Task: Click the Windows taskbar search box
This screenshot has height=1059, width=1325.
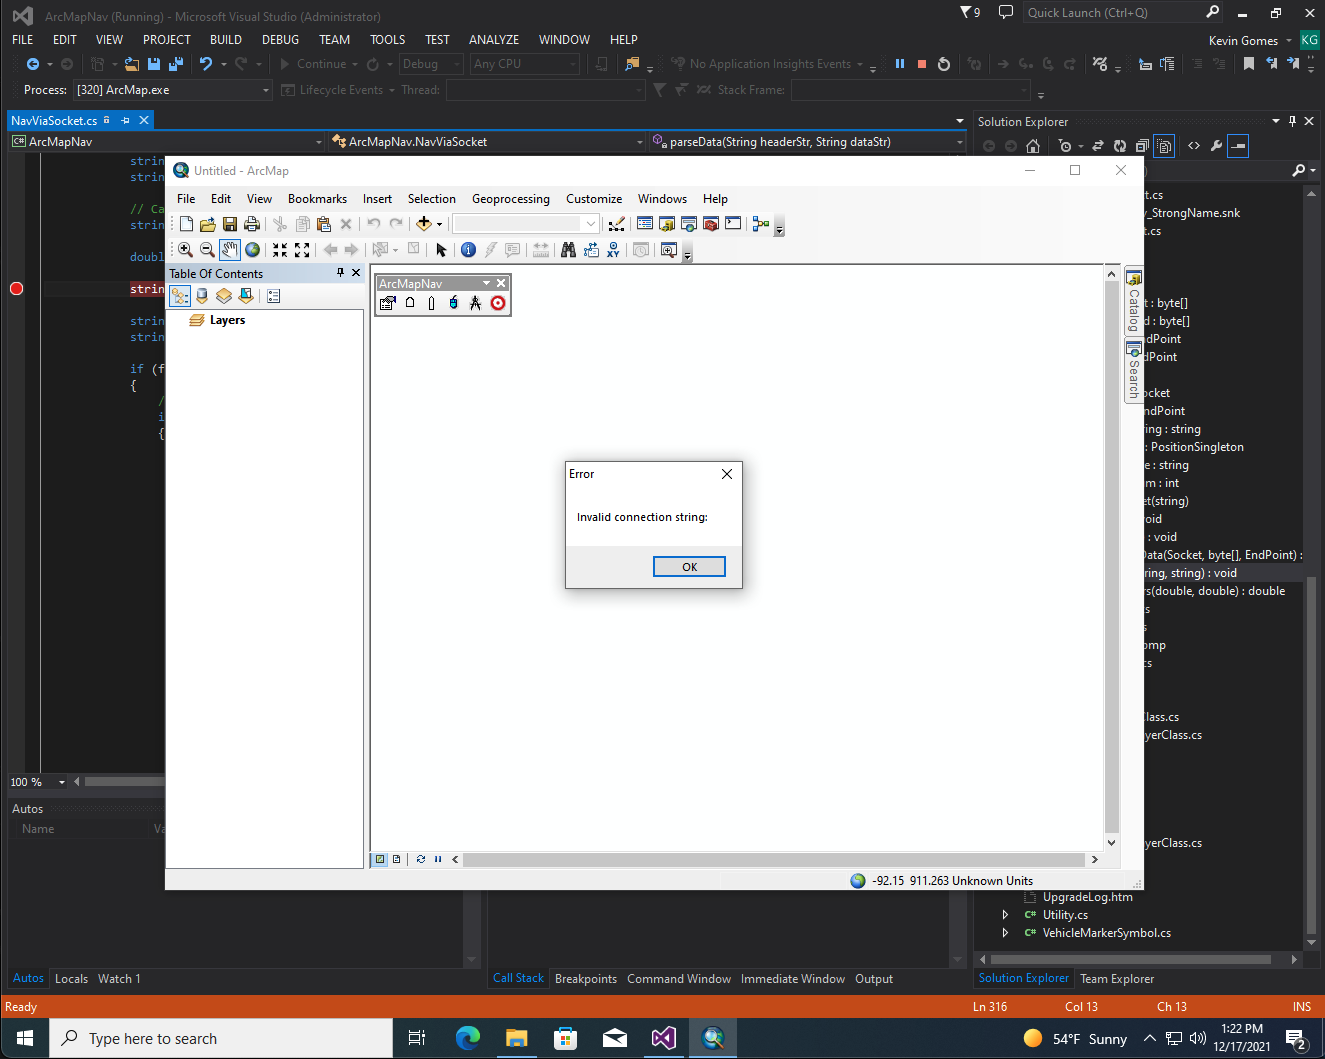Action: point(221,1039)
